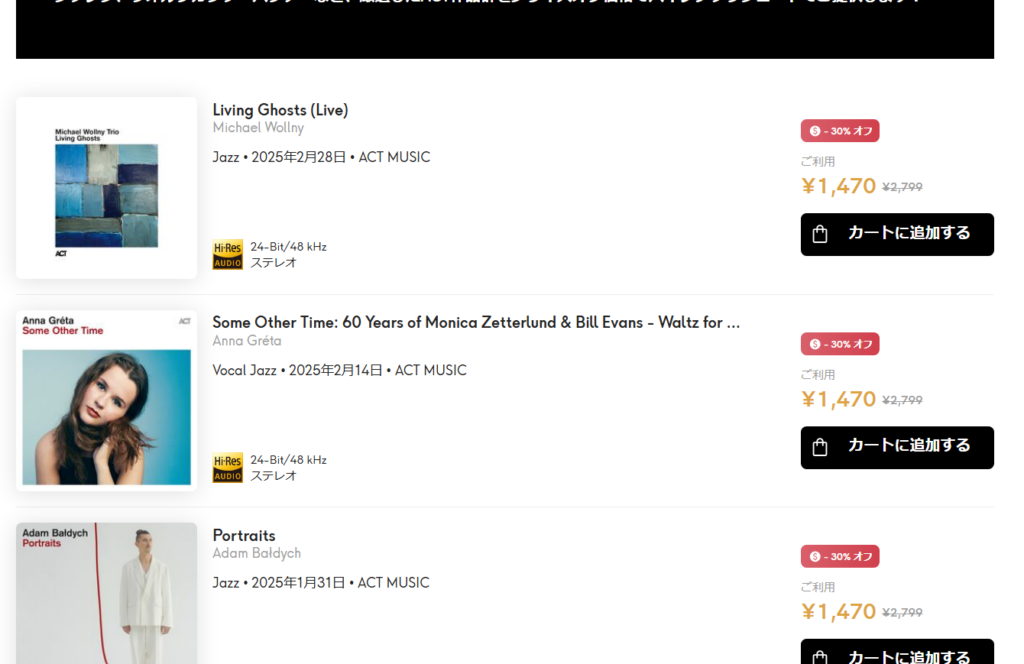Click the shopping bag icon for Living Ghosts

[820, 234]
